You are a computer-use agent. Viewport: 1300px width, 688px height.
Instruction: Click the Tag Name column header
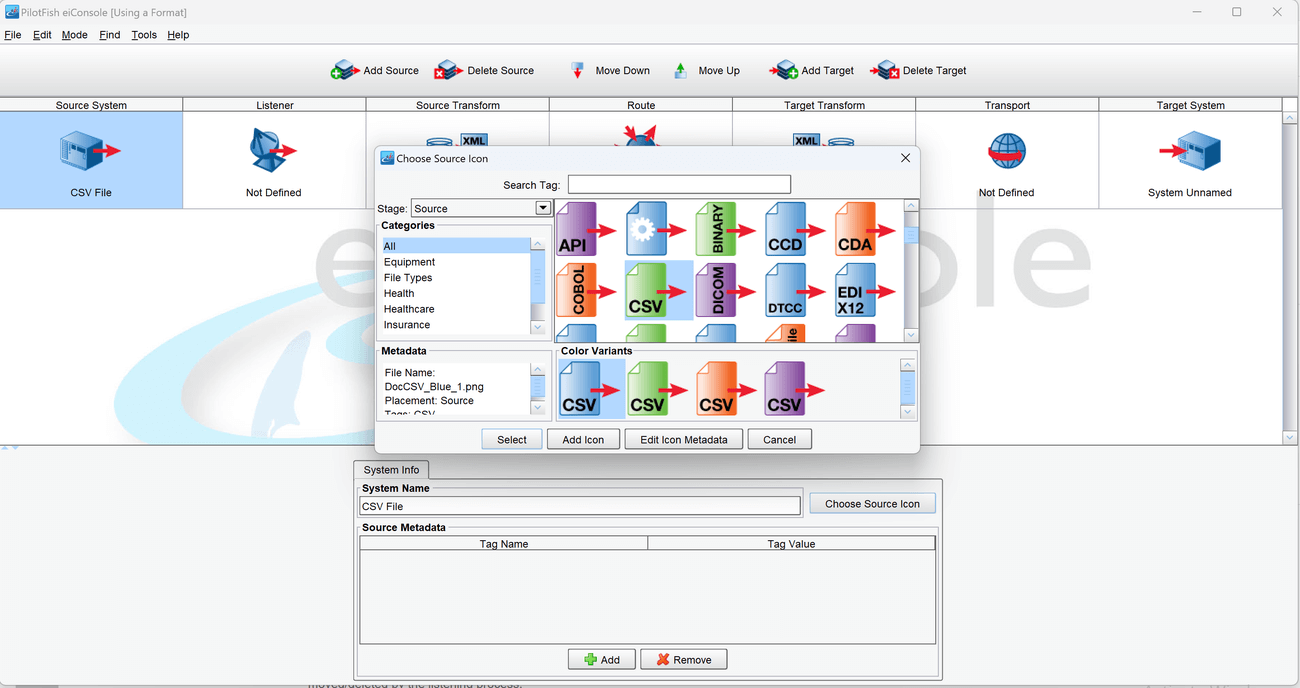click(504, 544)
